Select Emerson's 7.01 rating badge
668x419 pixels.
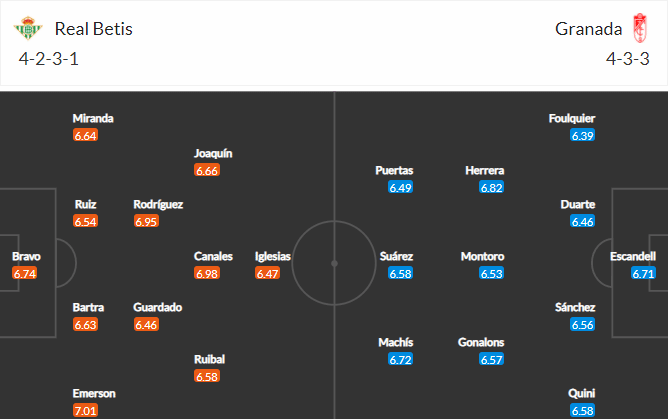click(86, 410)
